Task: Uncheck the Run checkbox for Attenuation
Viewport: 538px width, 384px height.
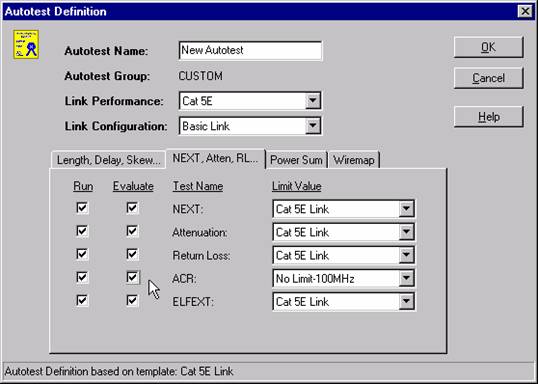Action: click(82, 231)
